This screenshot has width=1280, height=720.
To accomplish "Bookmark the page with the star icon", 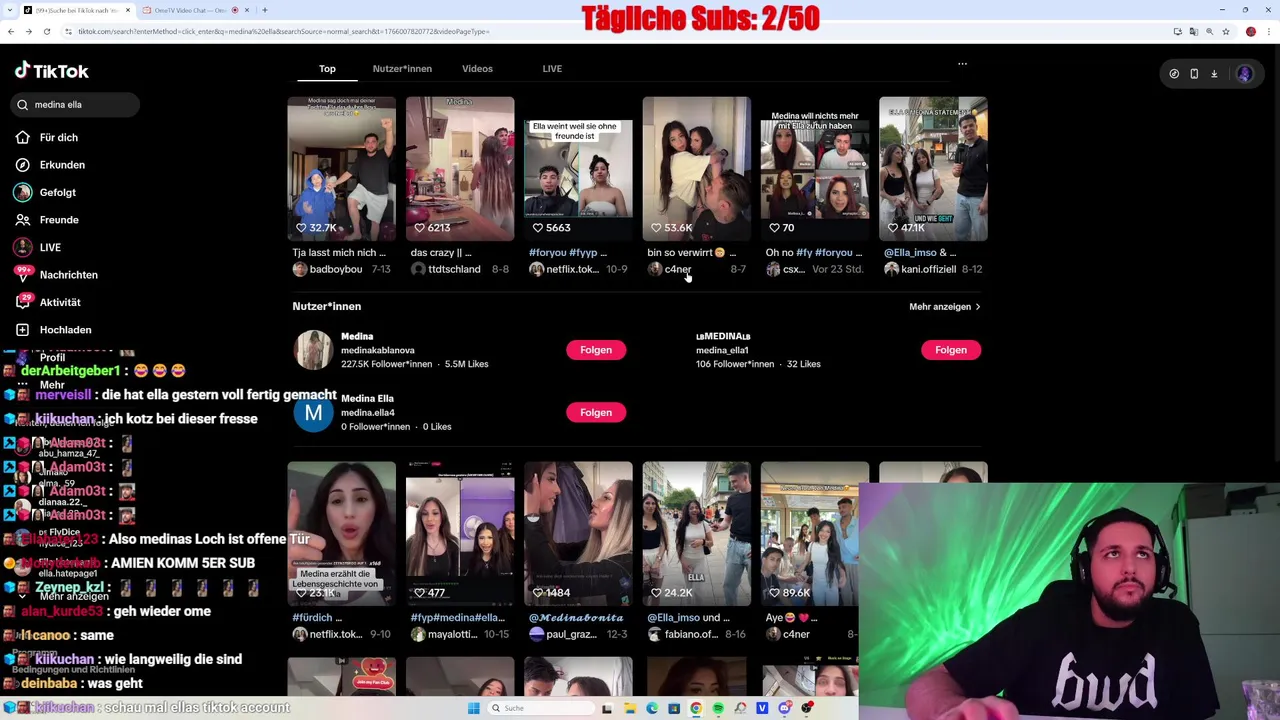I will (x=1226, y=32).
